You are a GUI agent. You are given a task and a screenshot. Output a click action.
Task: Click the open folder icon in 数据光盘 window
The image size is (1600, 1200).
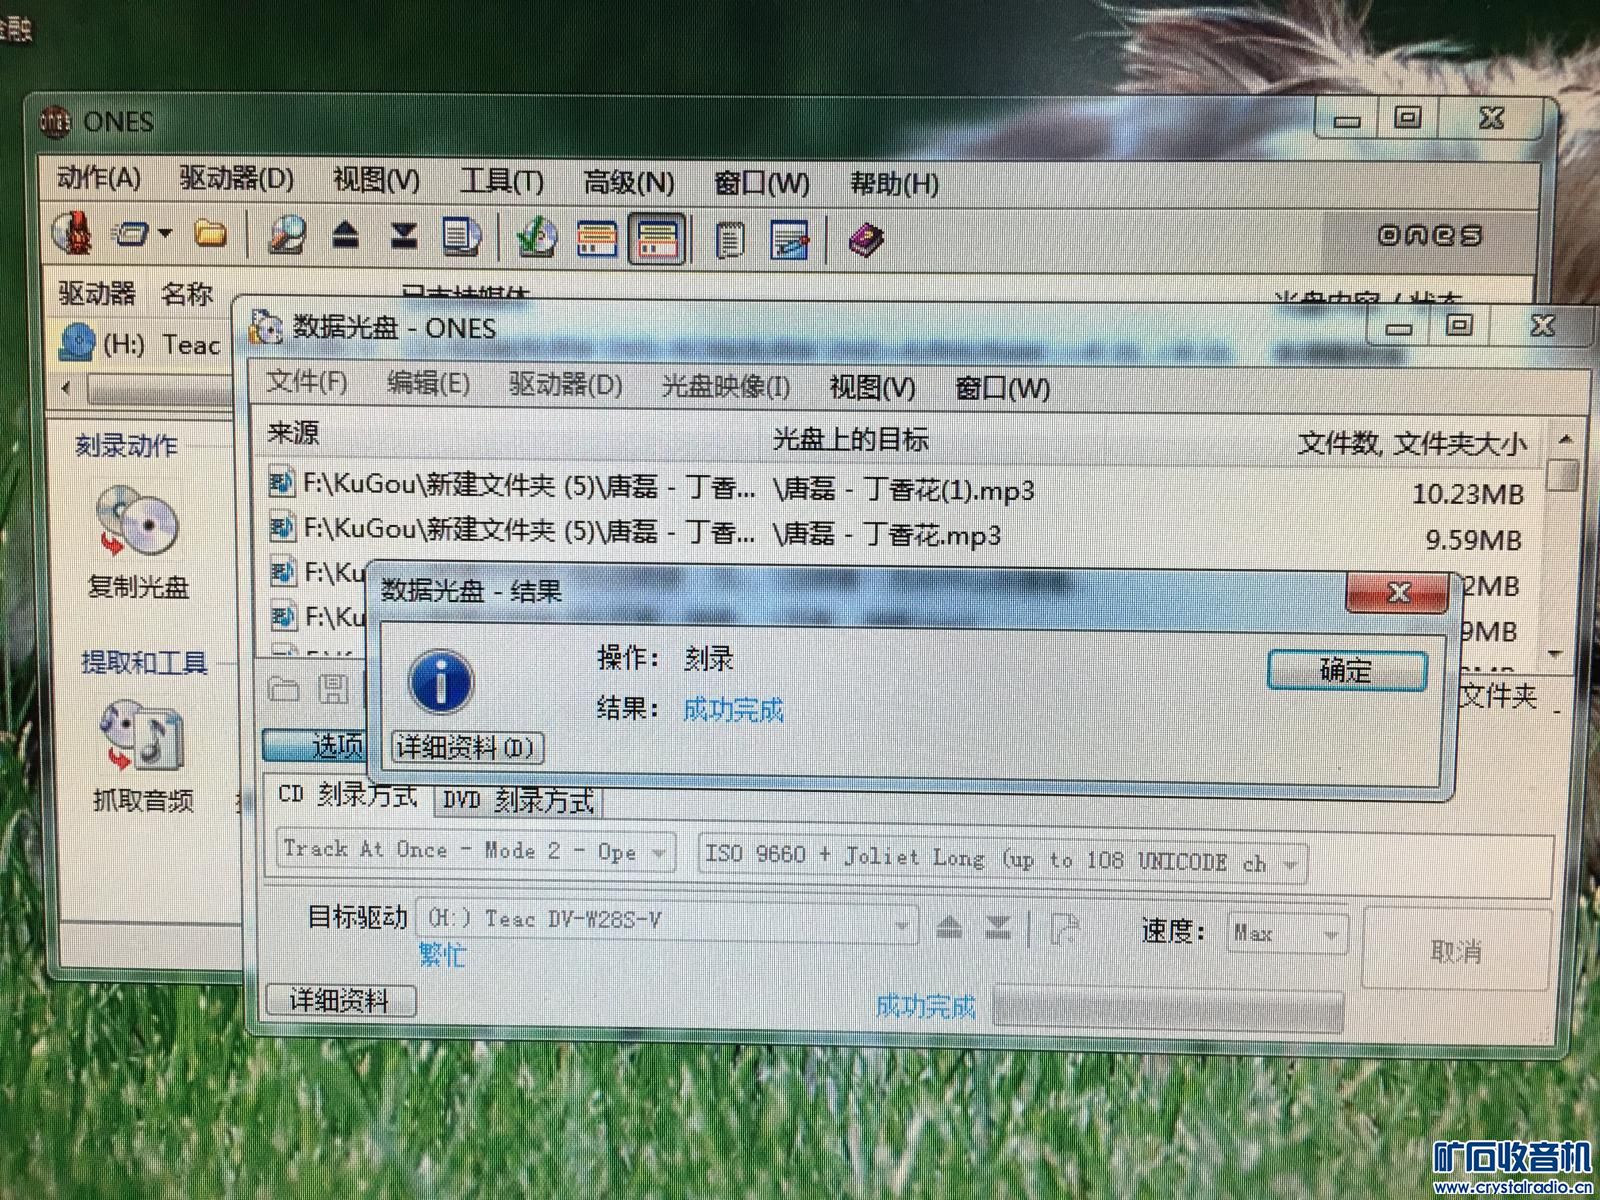[x=285, y=689]
